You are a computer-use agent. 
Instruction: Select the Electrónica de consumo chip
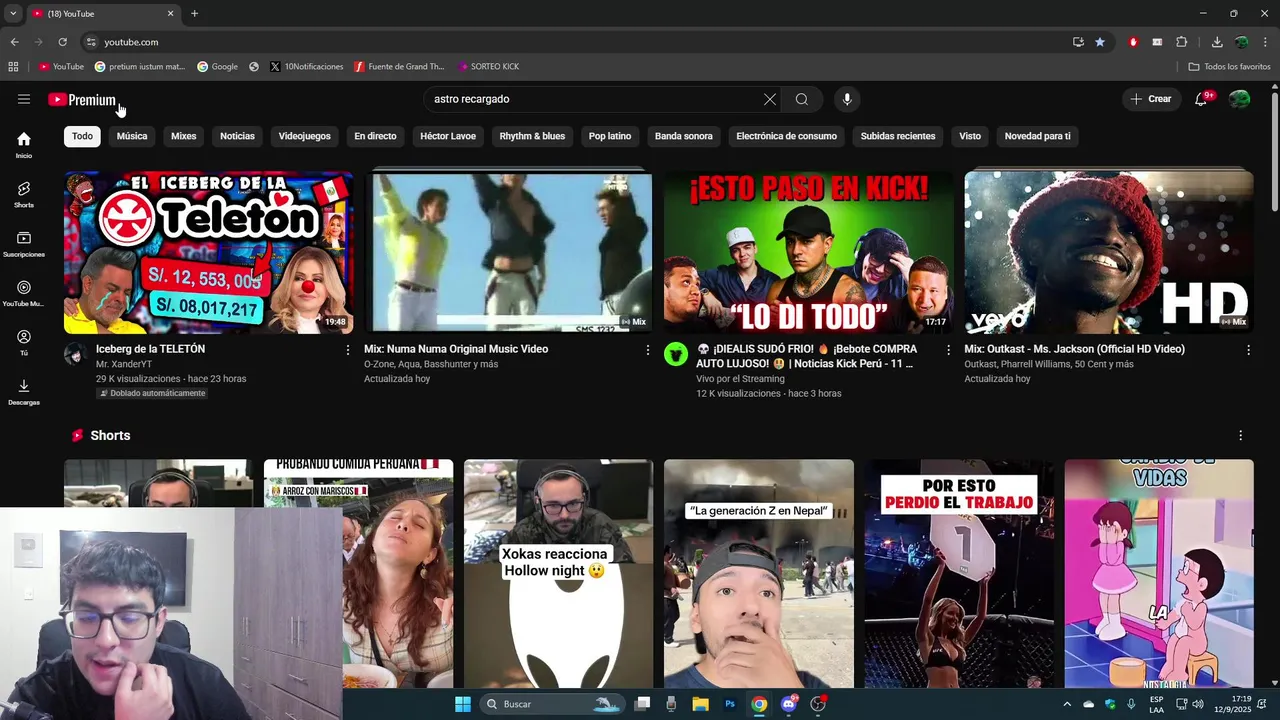(787, 136)
